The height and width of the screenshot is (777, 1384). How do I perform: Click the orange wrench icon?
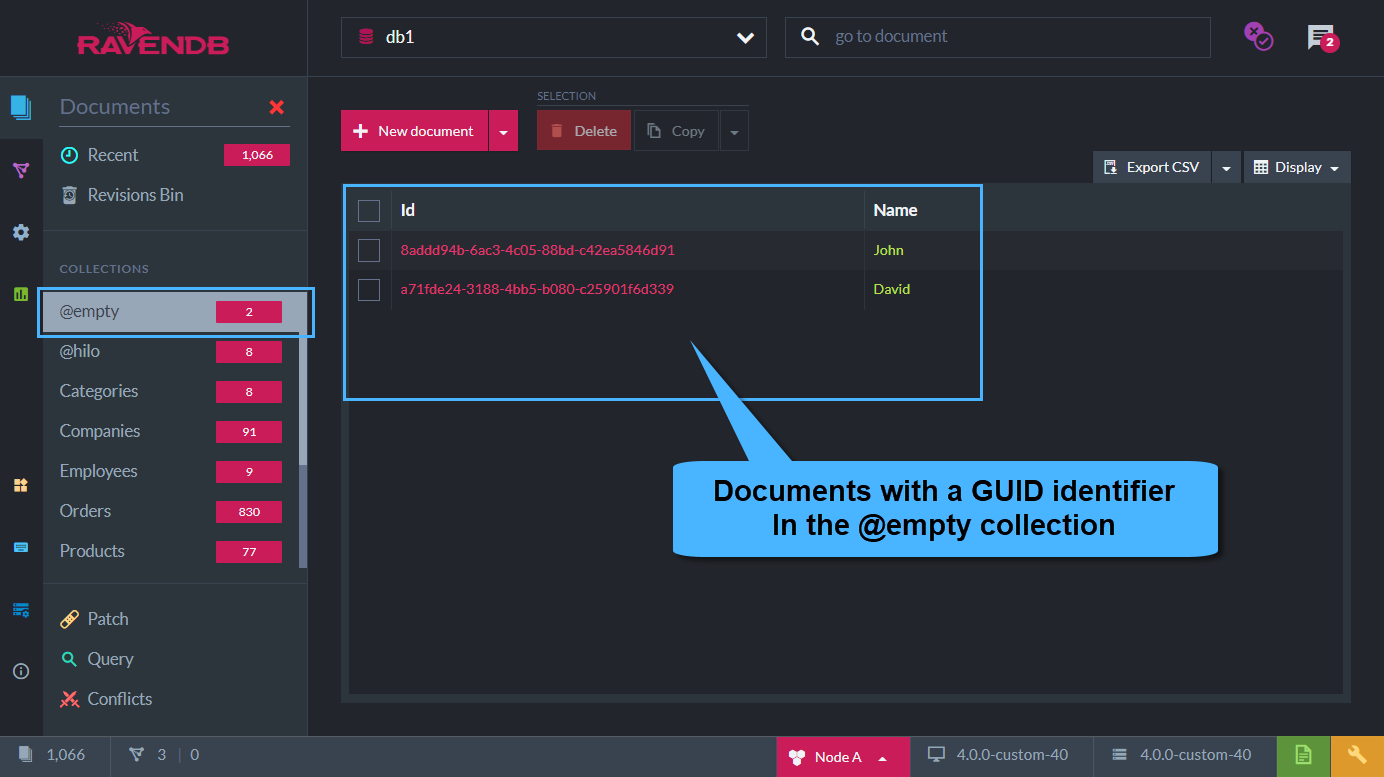pos(1357,756)
